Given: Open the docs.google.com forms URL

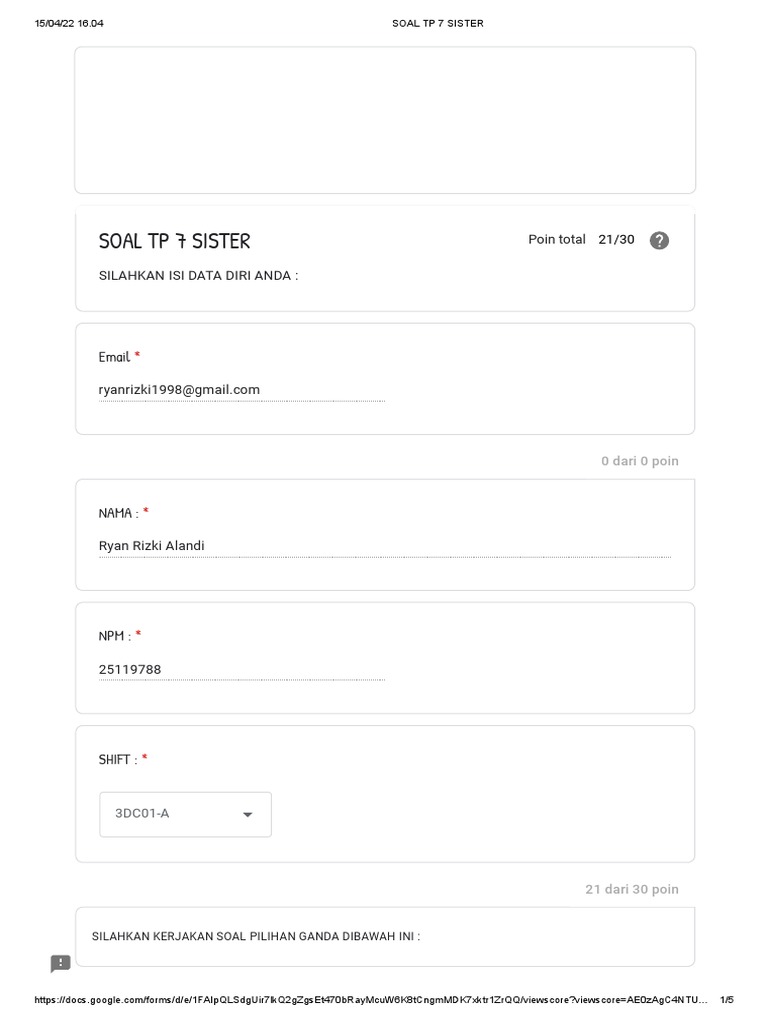Looking at the screenshot, I should click(370, 1000).
